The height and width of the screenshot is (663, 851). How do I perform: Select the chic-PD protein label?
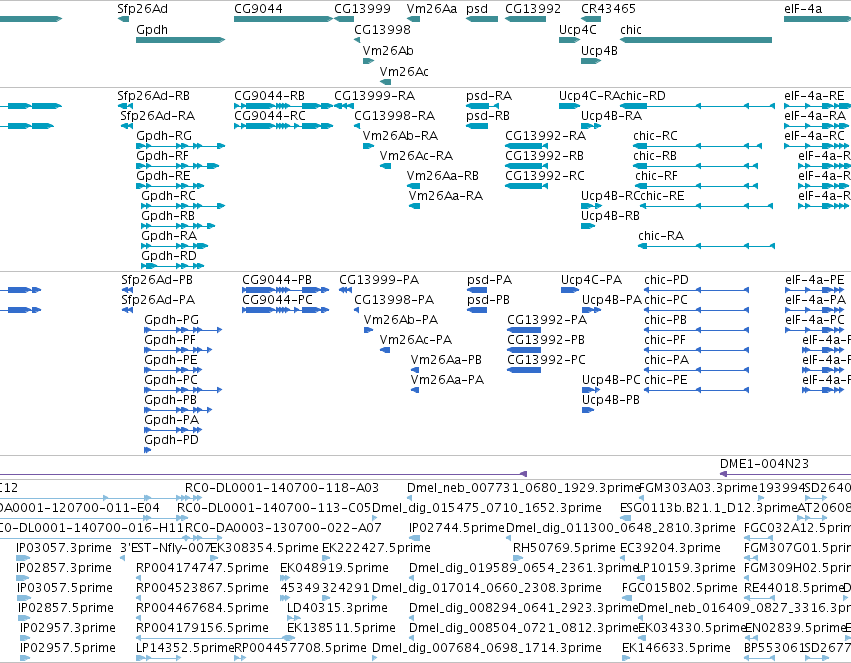(x=666, y=280)
